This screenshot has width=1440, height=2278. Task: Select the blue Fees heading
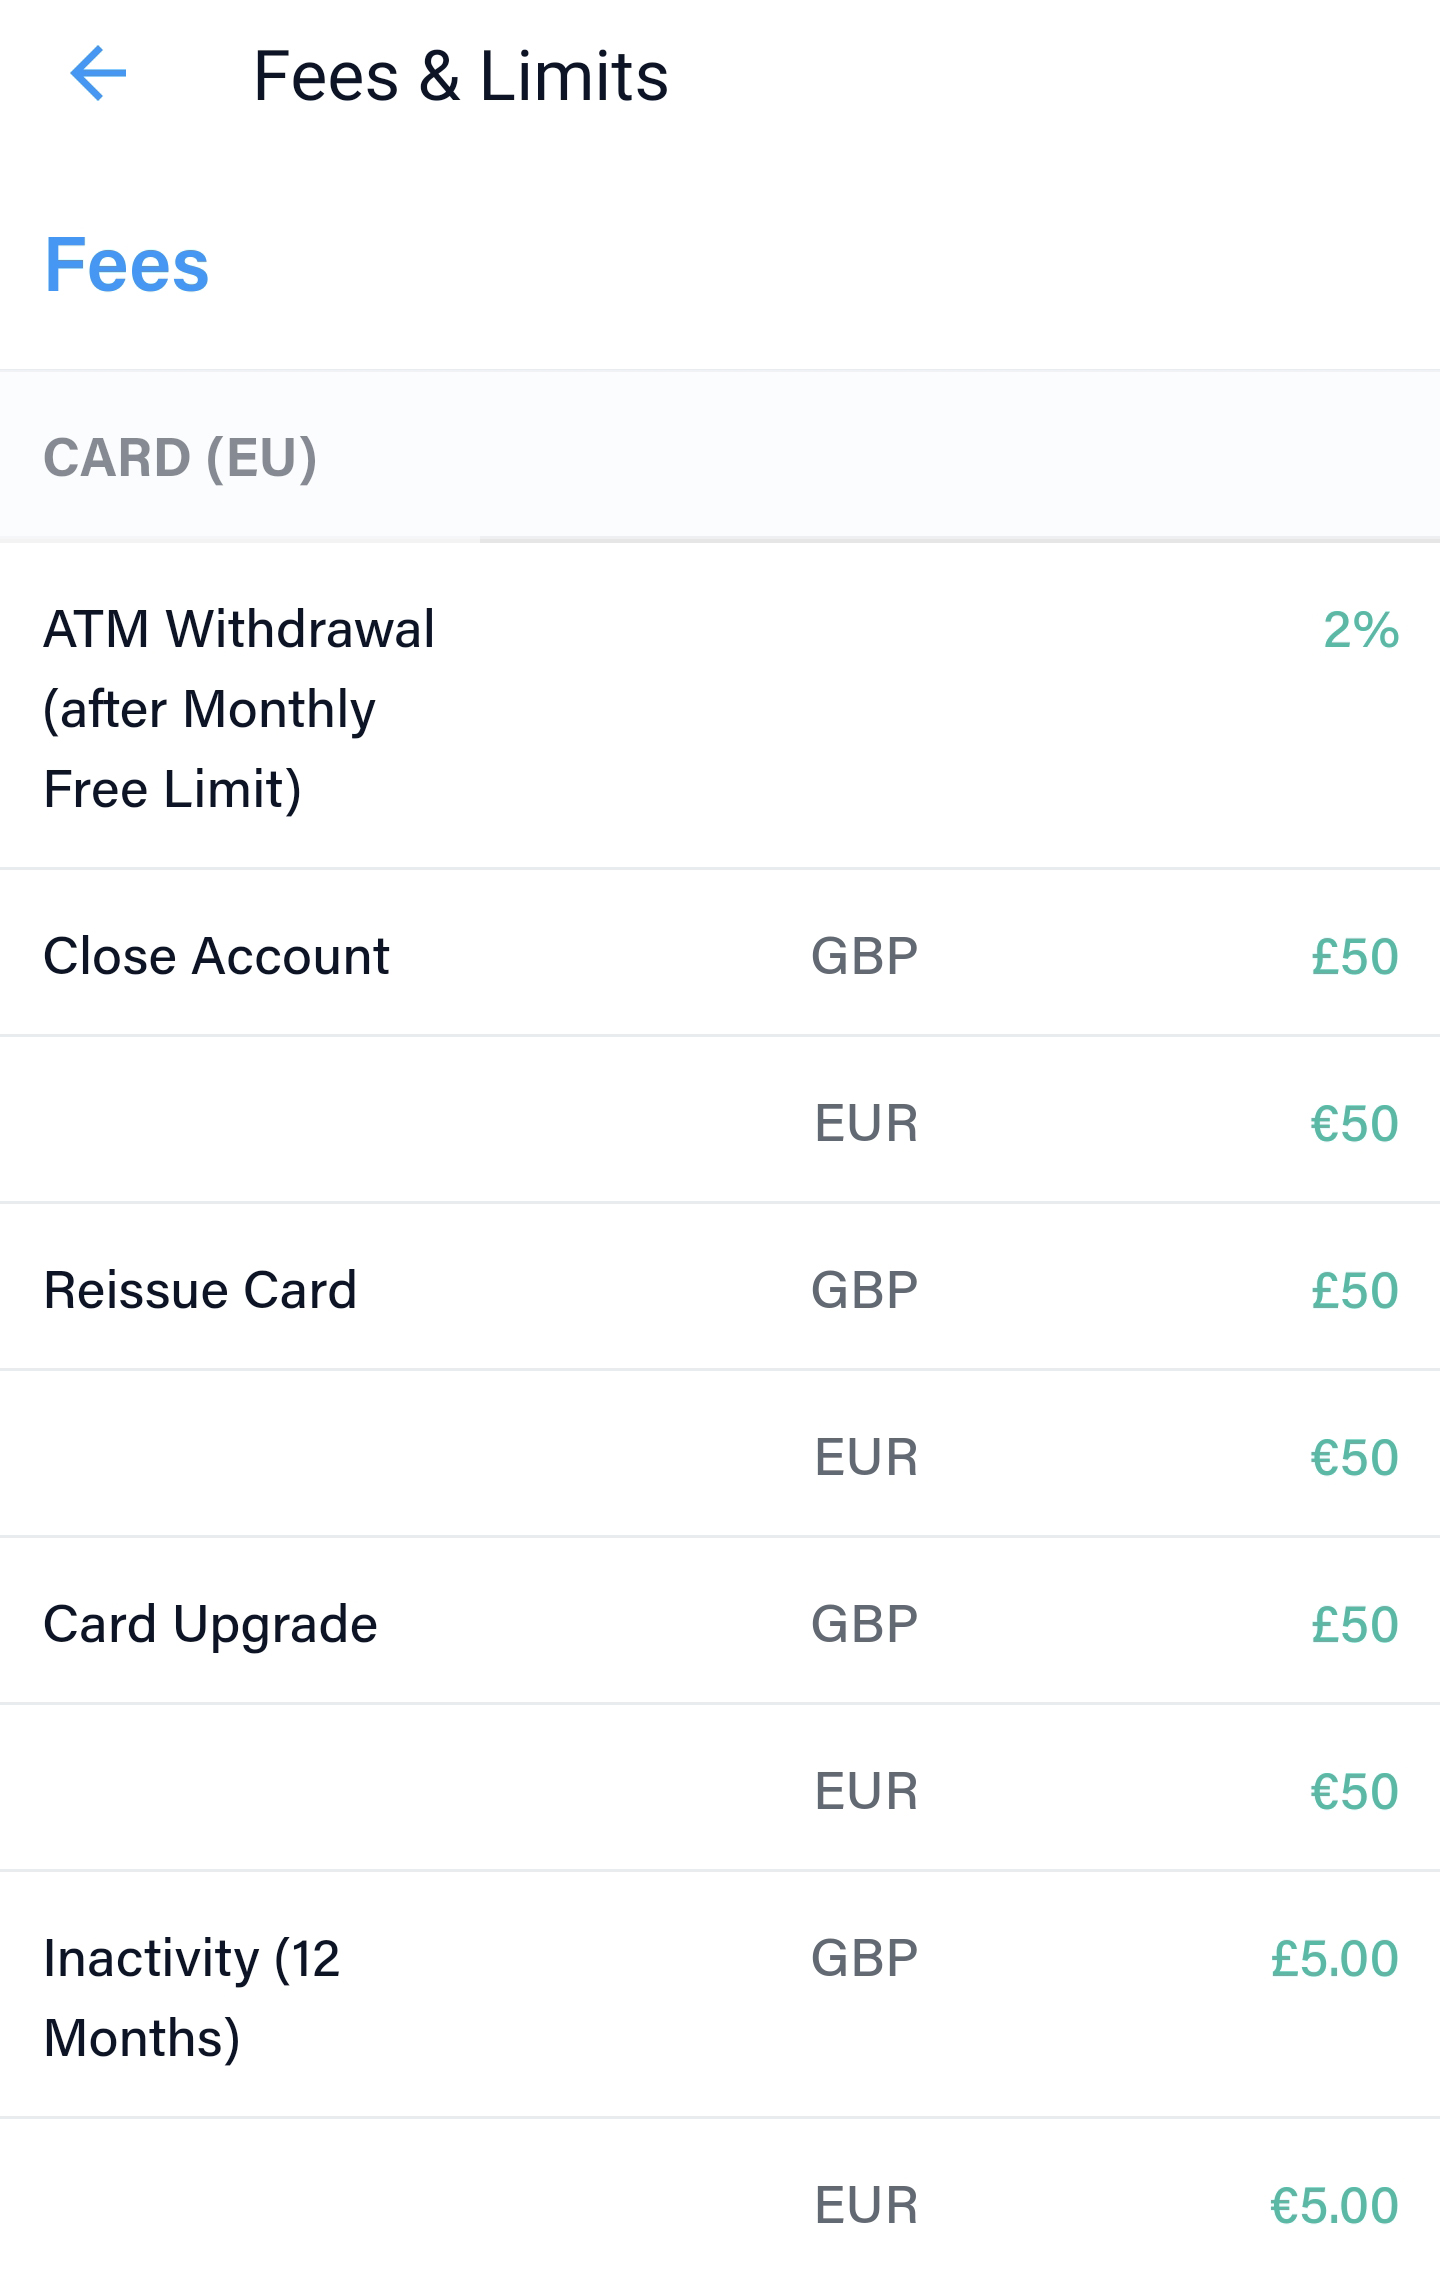point(127,265)
